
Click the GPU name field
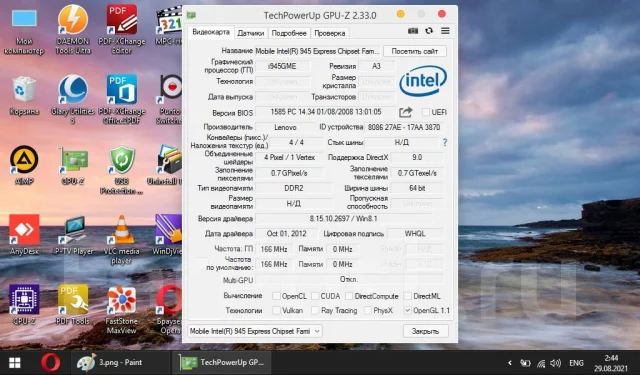click(x=318, y=51)
